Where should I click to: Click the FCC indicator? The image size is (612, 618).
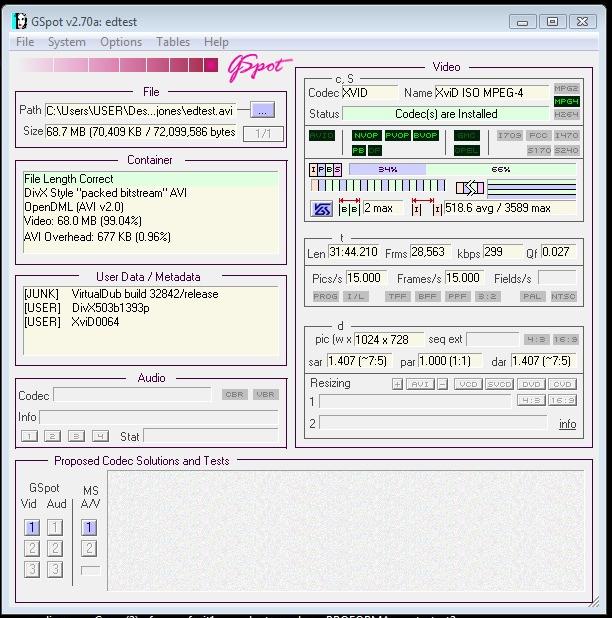point(538,136)
